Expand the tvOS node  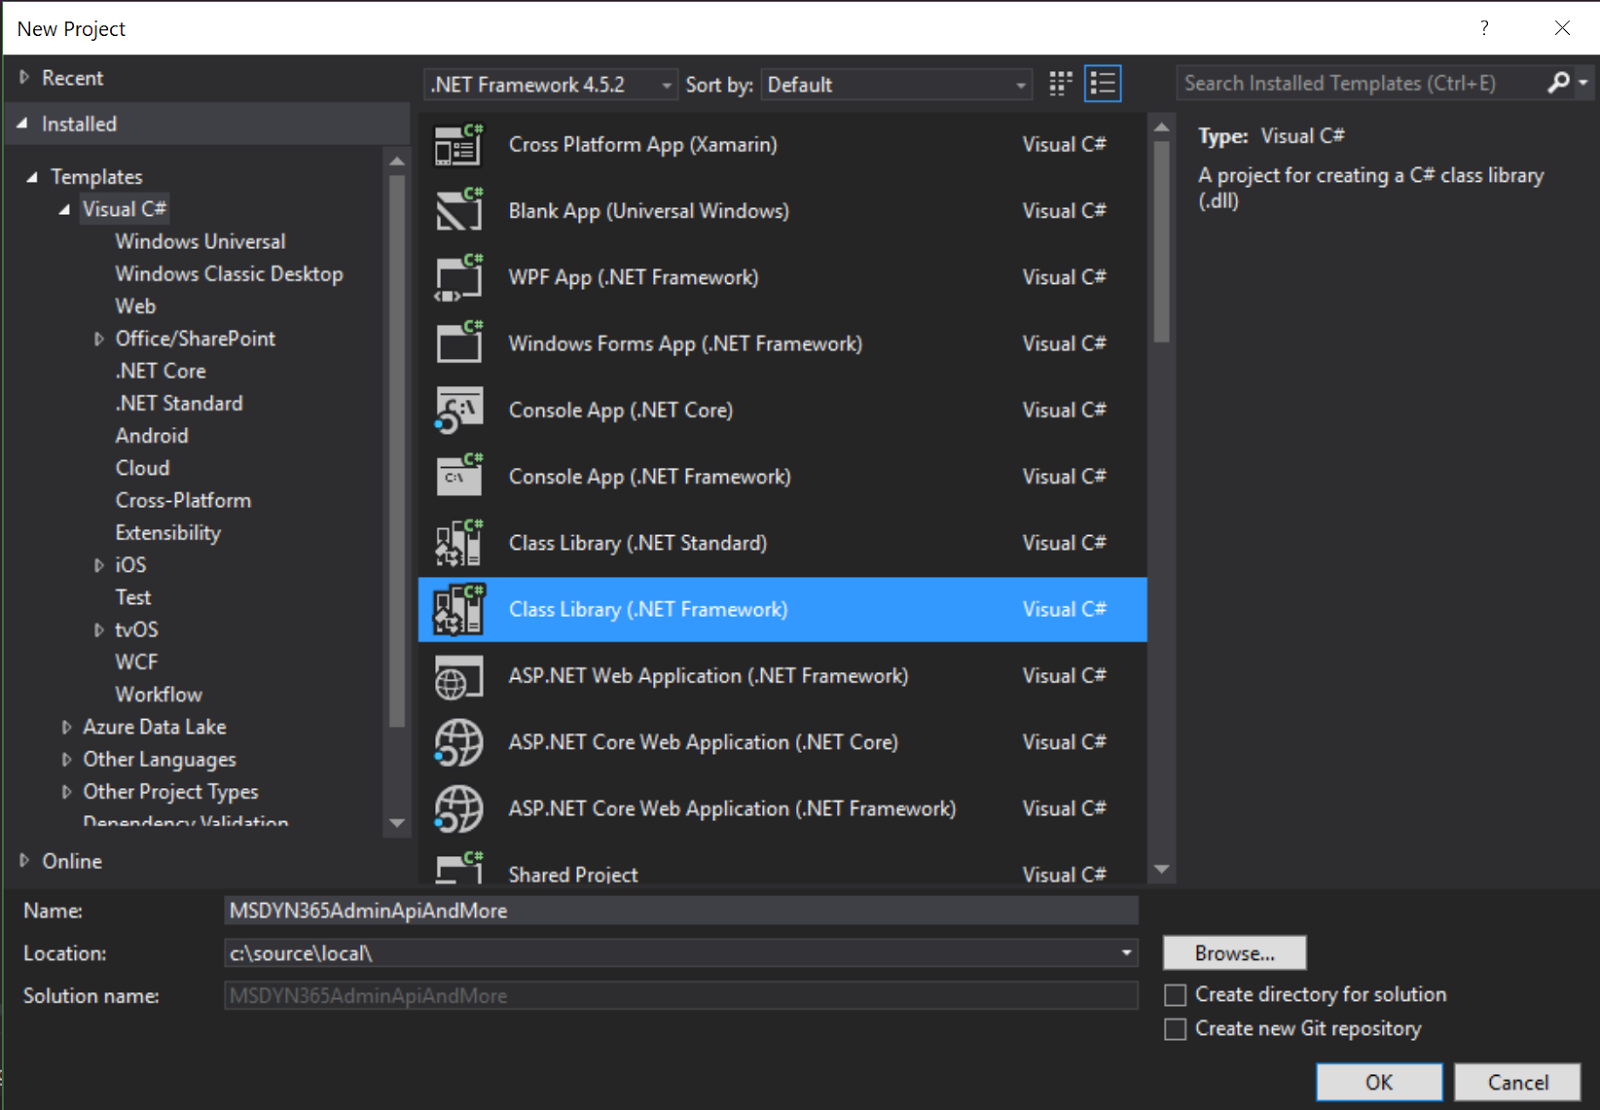pyautogui.click(x=98, y=630)
